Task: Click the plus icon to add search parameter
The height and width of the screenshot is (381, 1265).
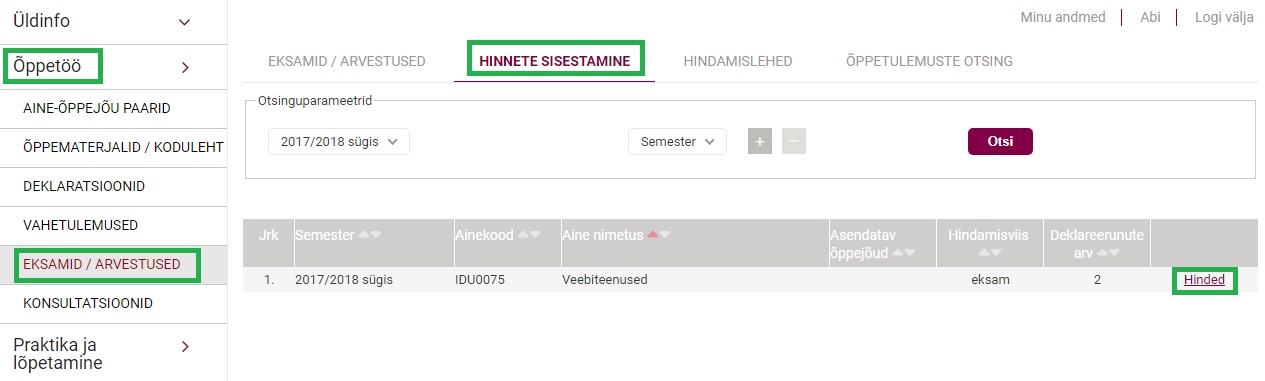Action: pyautogui.click(x=760, y=142)
